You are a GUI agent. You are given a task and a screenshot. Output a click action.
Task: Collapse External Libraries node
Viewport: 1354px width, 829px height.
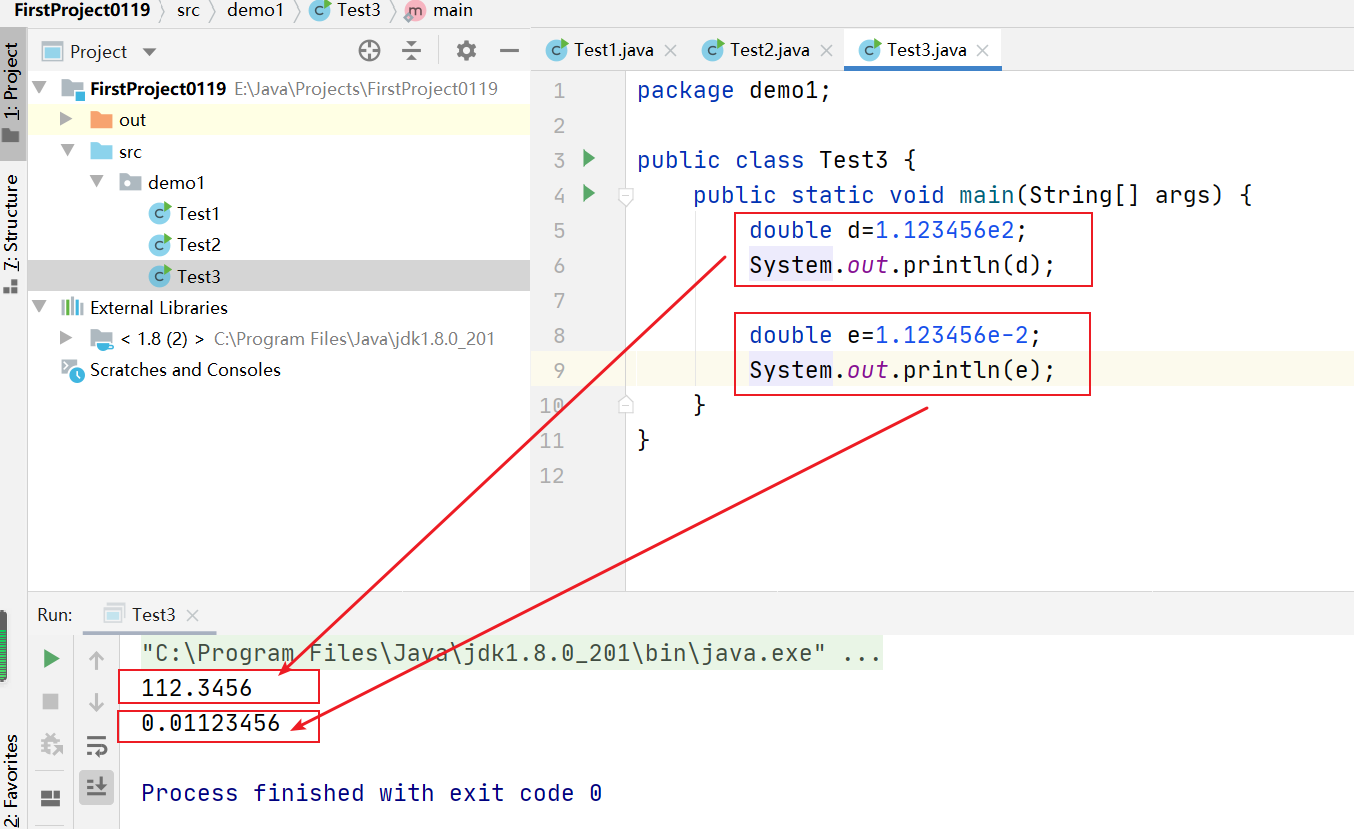(40, 307)
